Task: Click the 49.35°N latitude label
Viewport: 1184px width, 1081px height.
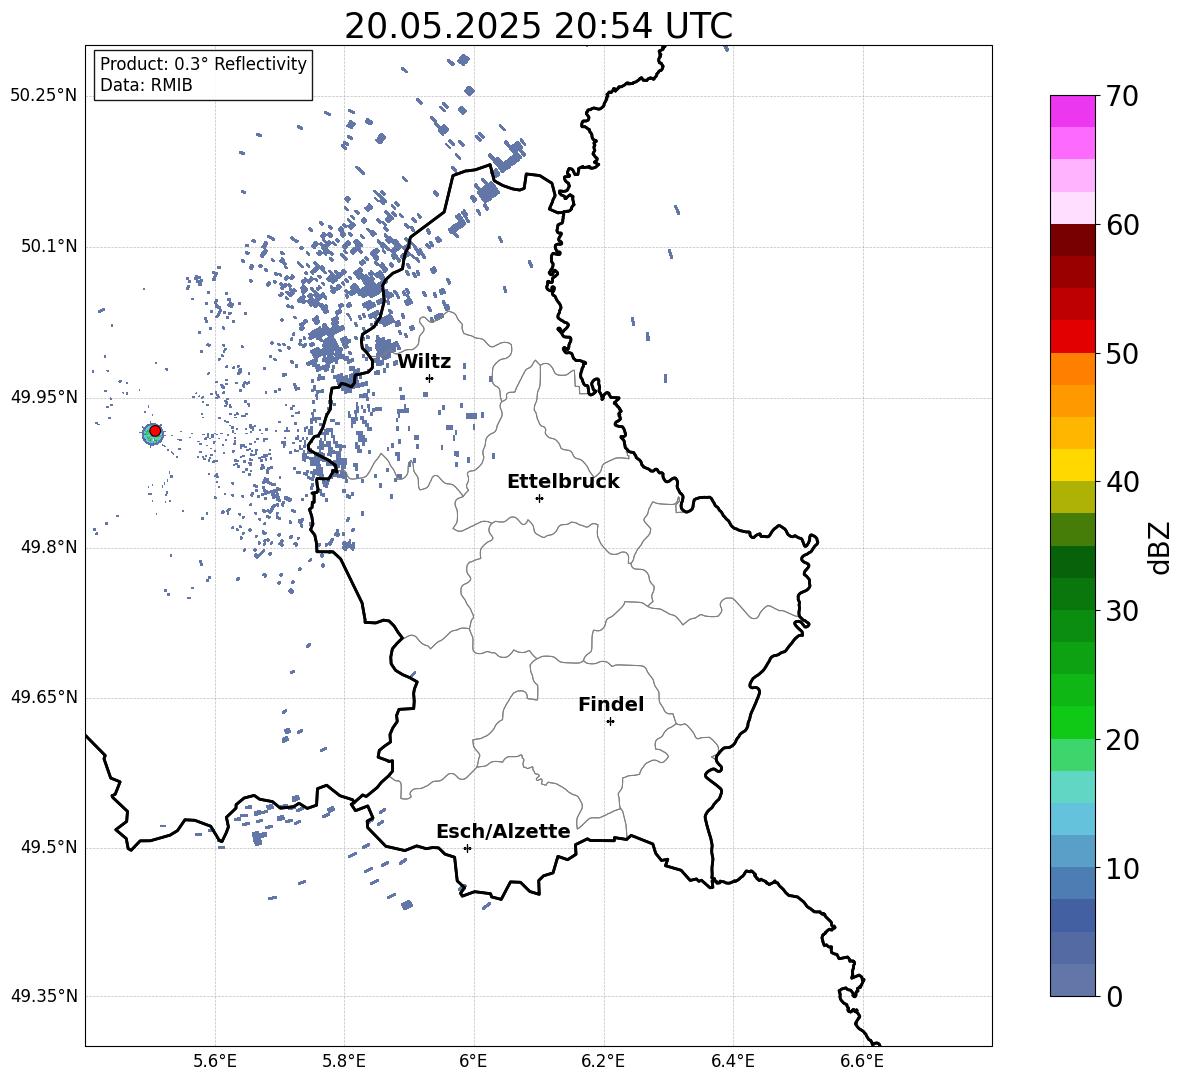Action: 44,996
